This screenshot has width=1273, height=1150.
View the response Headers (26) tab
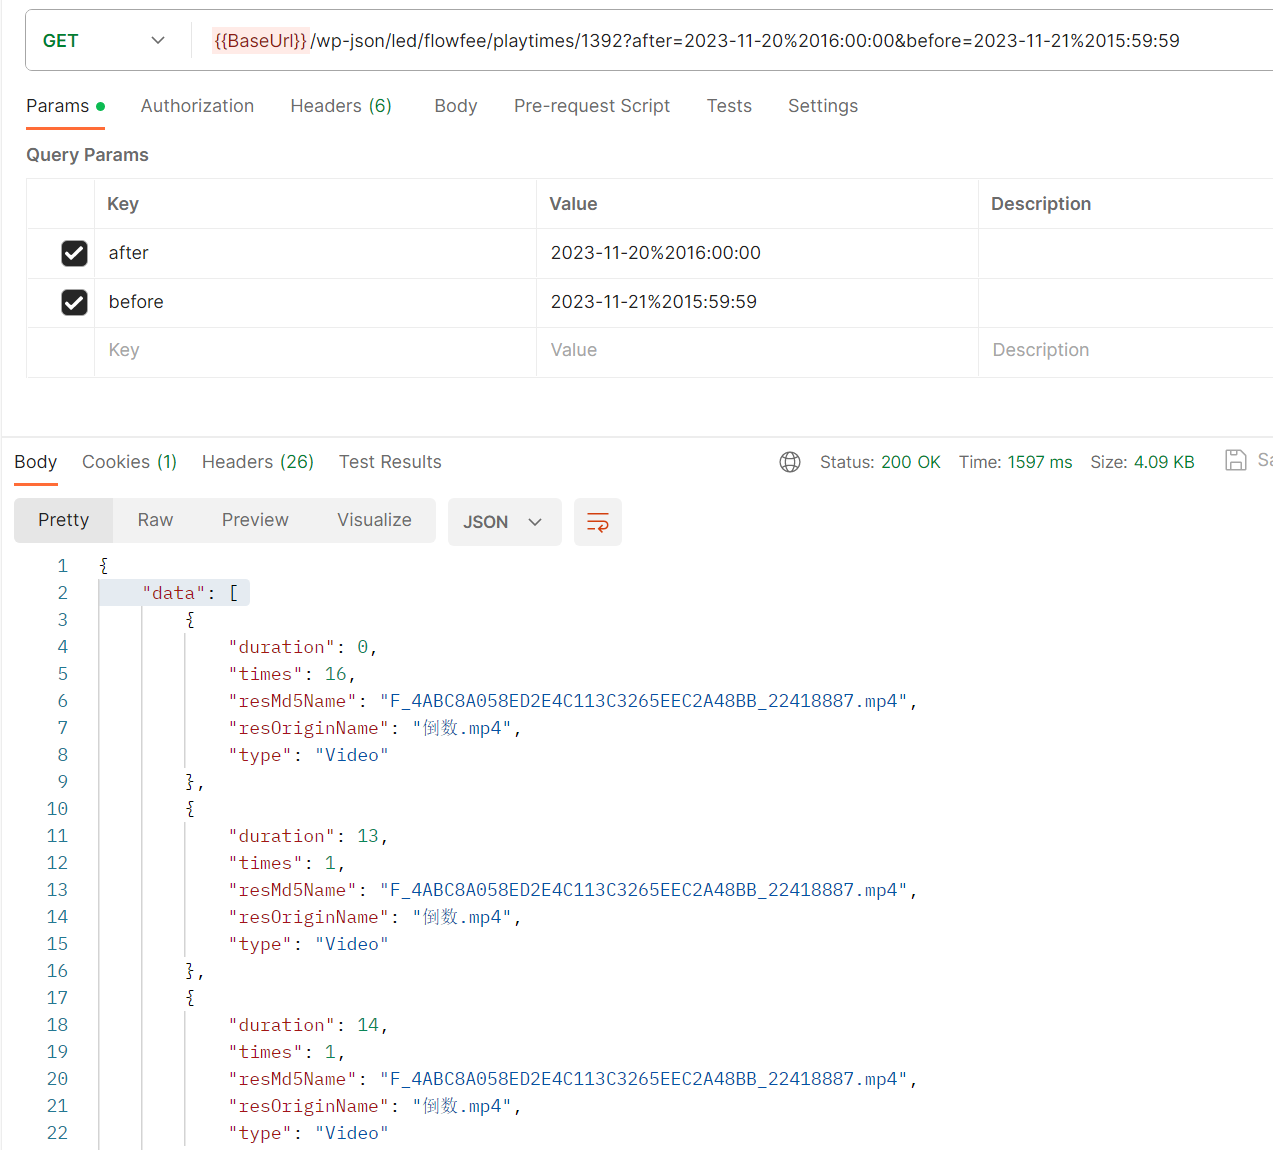pyautogui.click(x=258, y=462)
